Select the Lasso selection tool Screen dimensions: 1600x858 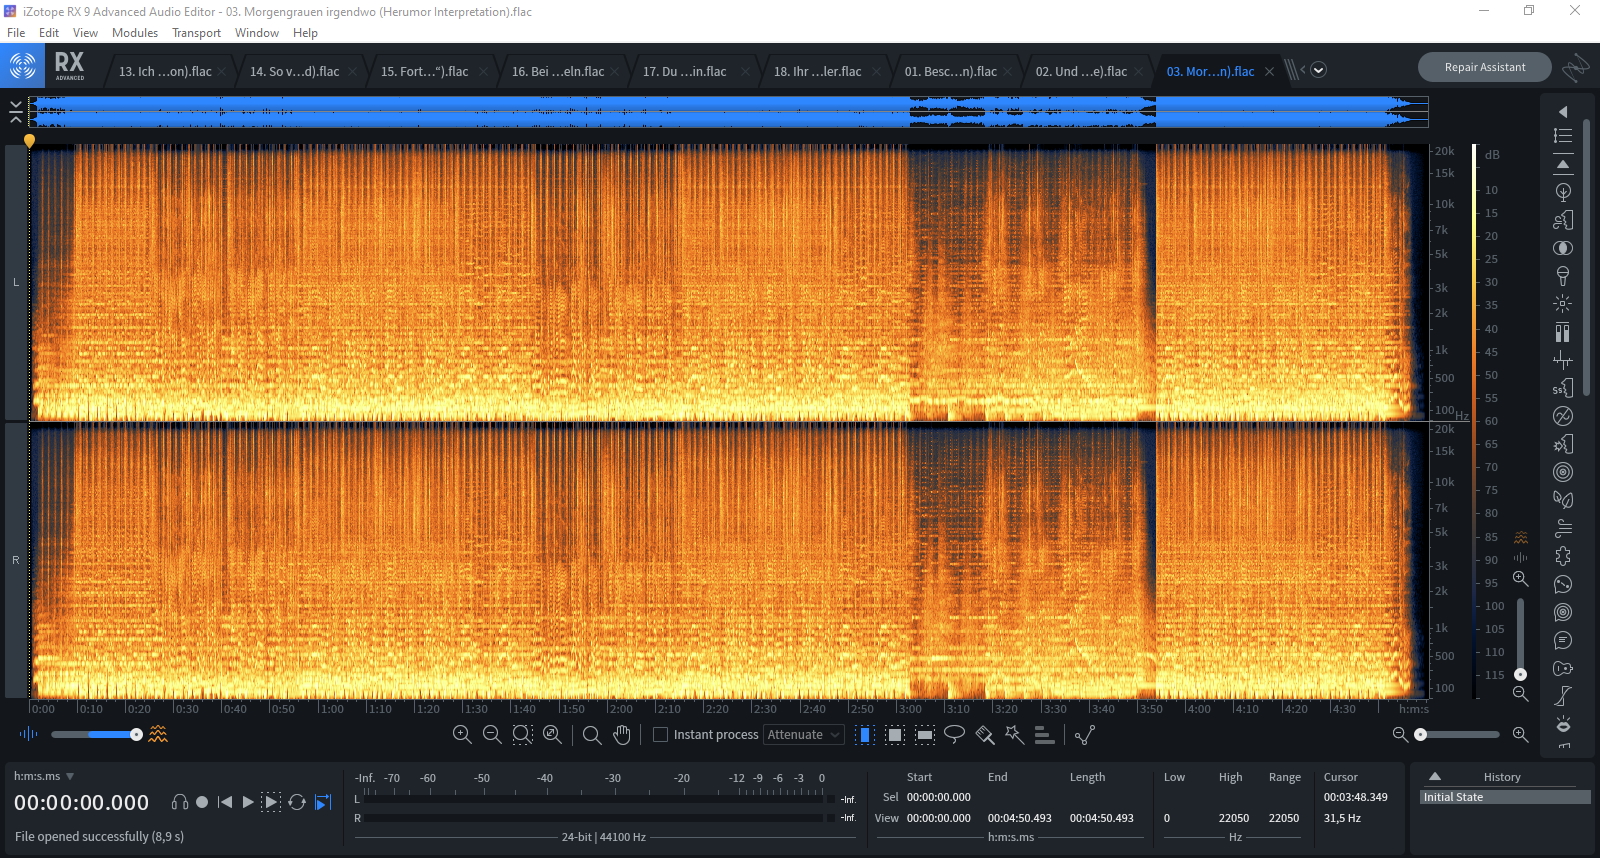click(x=954, y=735)
